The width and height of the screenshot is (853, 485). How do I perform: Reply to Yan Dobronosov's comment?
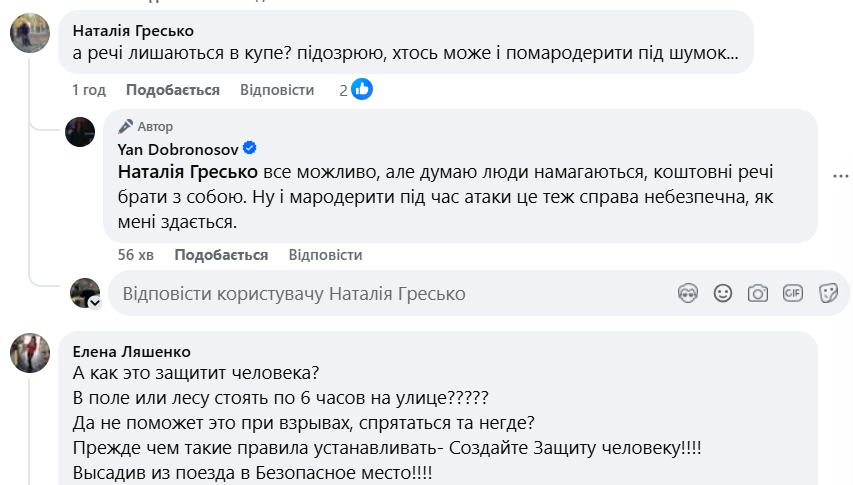[325, 255]
